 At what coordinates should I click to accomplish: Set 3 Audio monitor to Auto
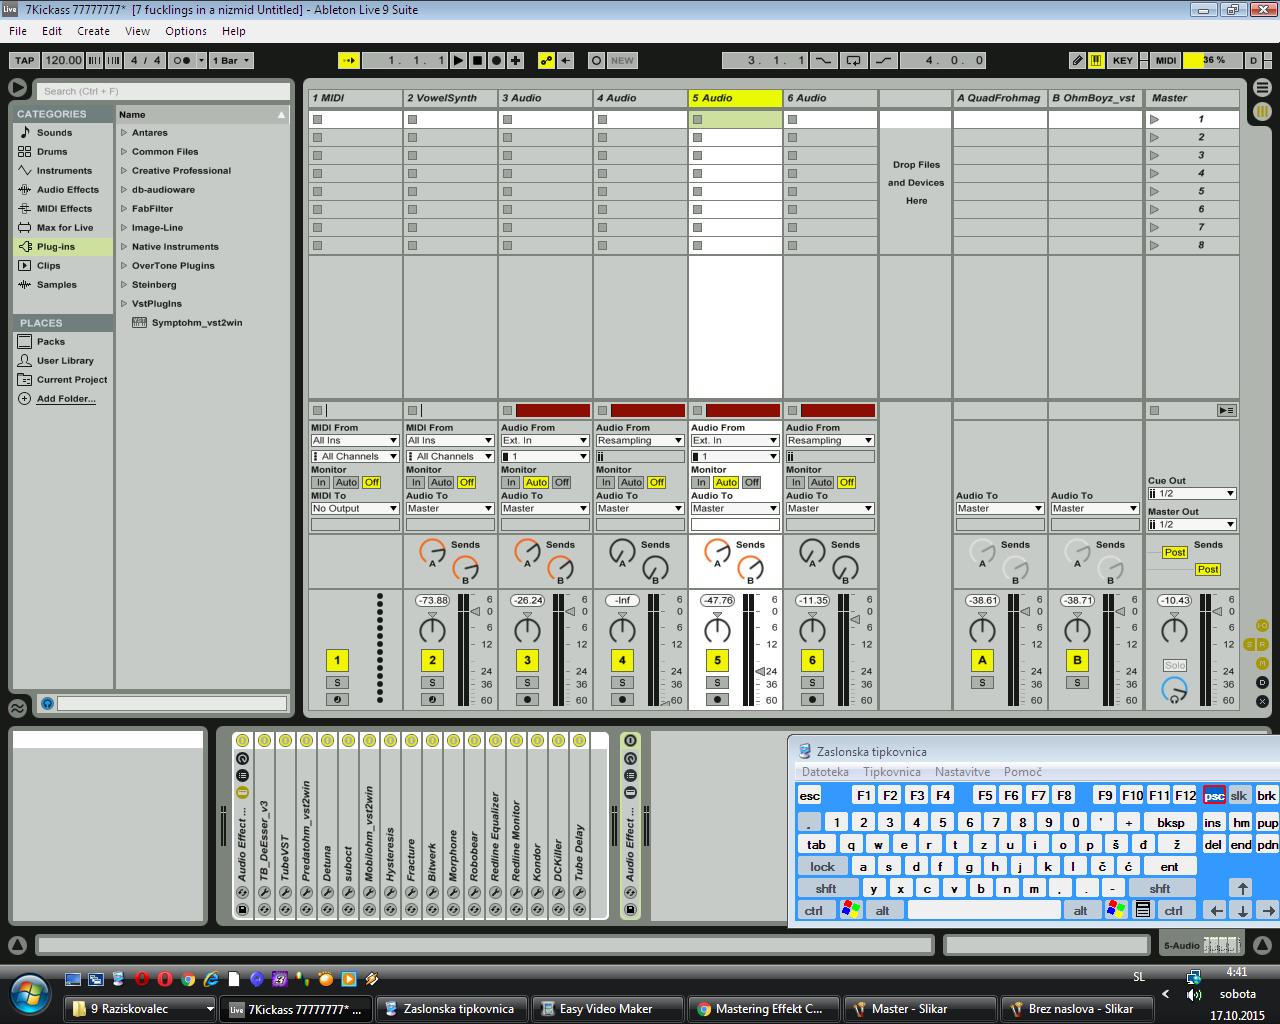[x=536, y=482]
